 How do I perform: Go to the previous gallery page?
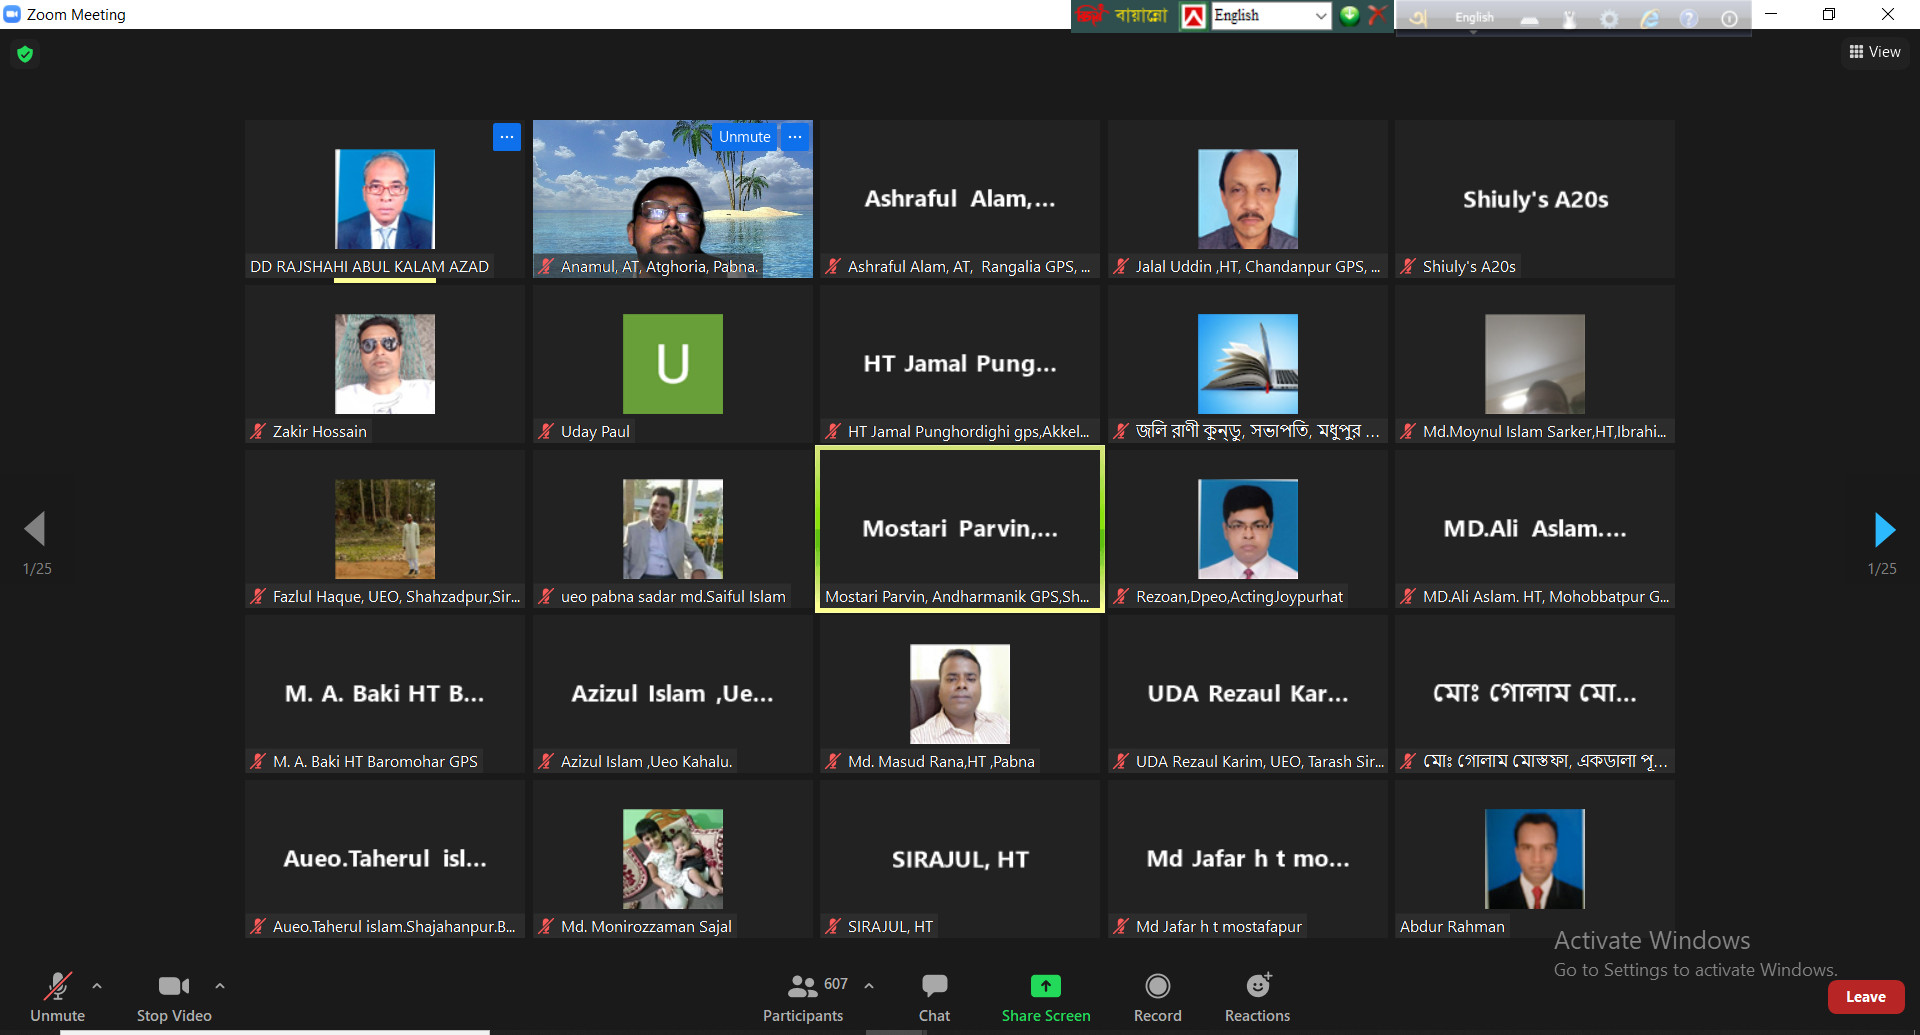36,530
